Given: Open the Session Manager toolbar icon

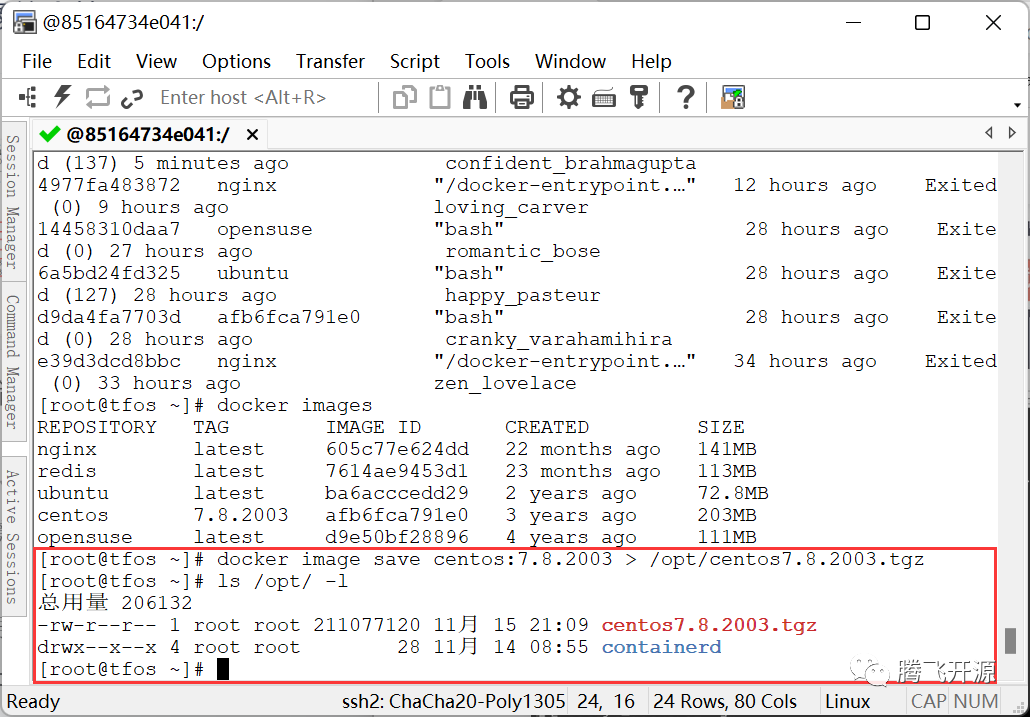Looking at the screenshot, I should coord(28,98).
